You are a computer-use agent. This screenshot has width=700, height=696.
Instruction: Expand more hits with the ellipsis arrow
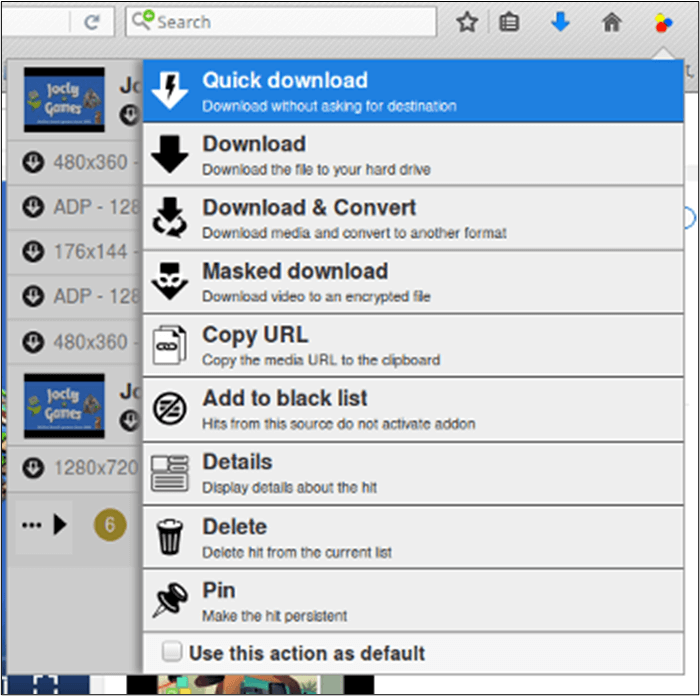pyautogui.click(x=45, y=524)
